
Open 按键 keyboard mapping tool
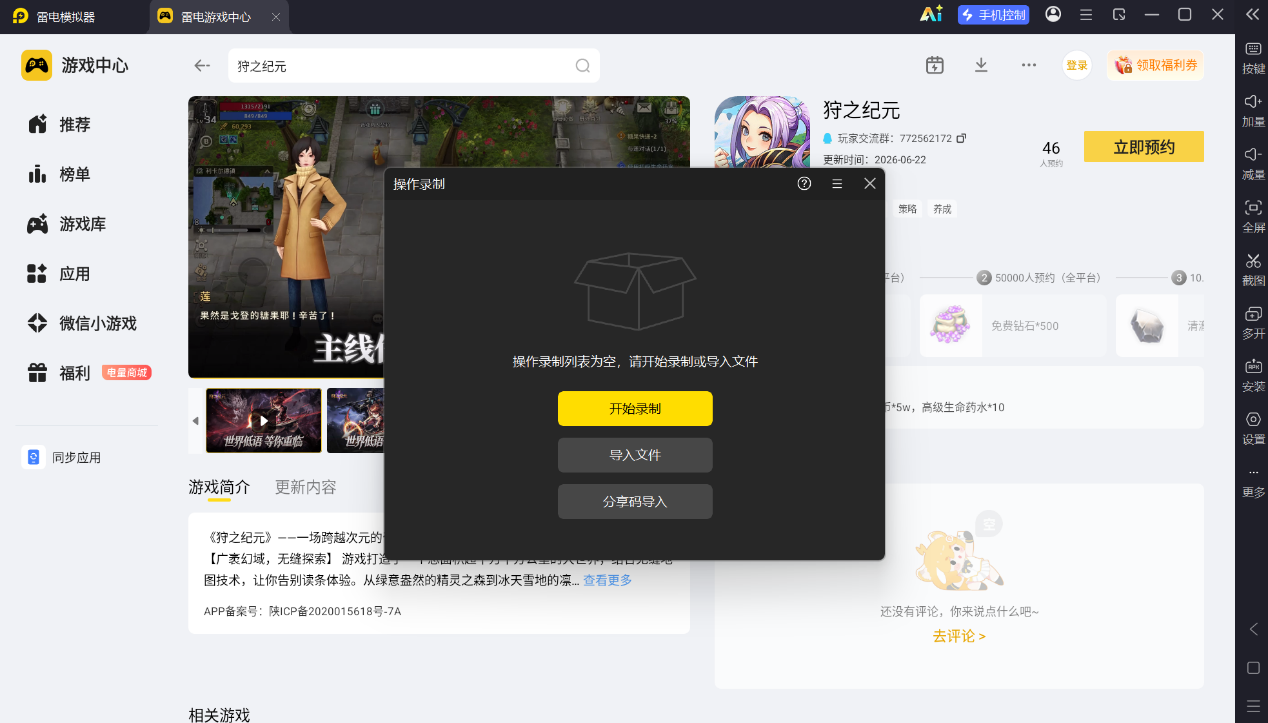click(x=1253, y=58)
